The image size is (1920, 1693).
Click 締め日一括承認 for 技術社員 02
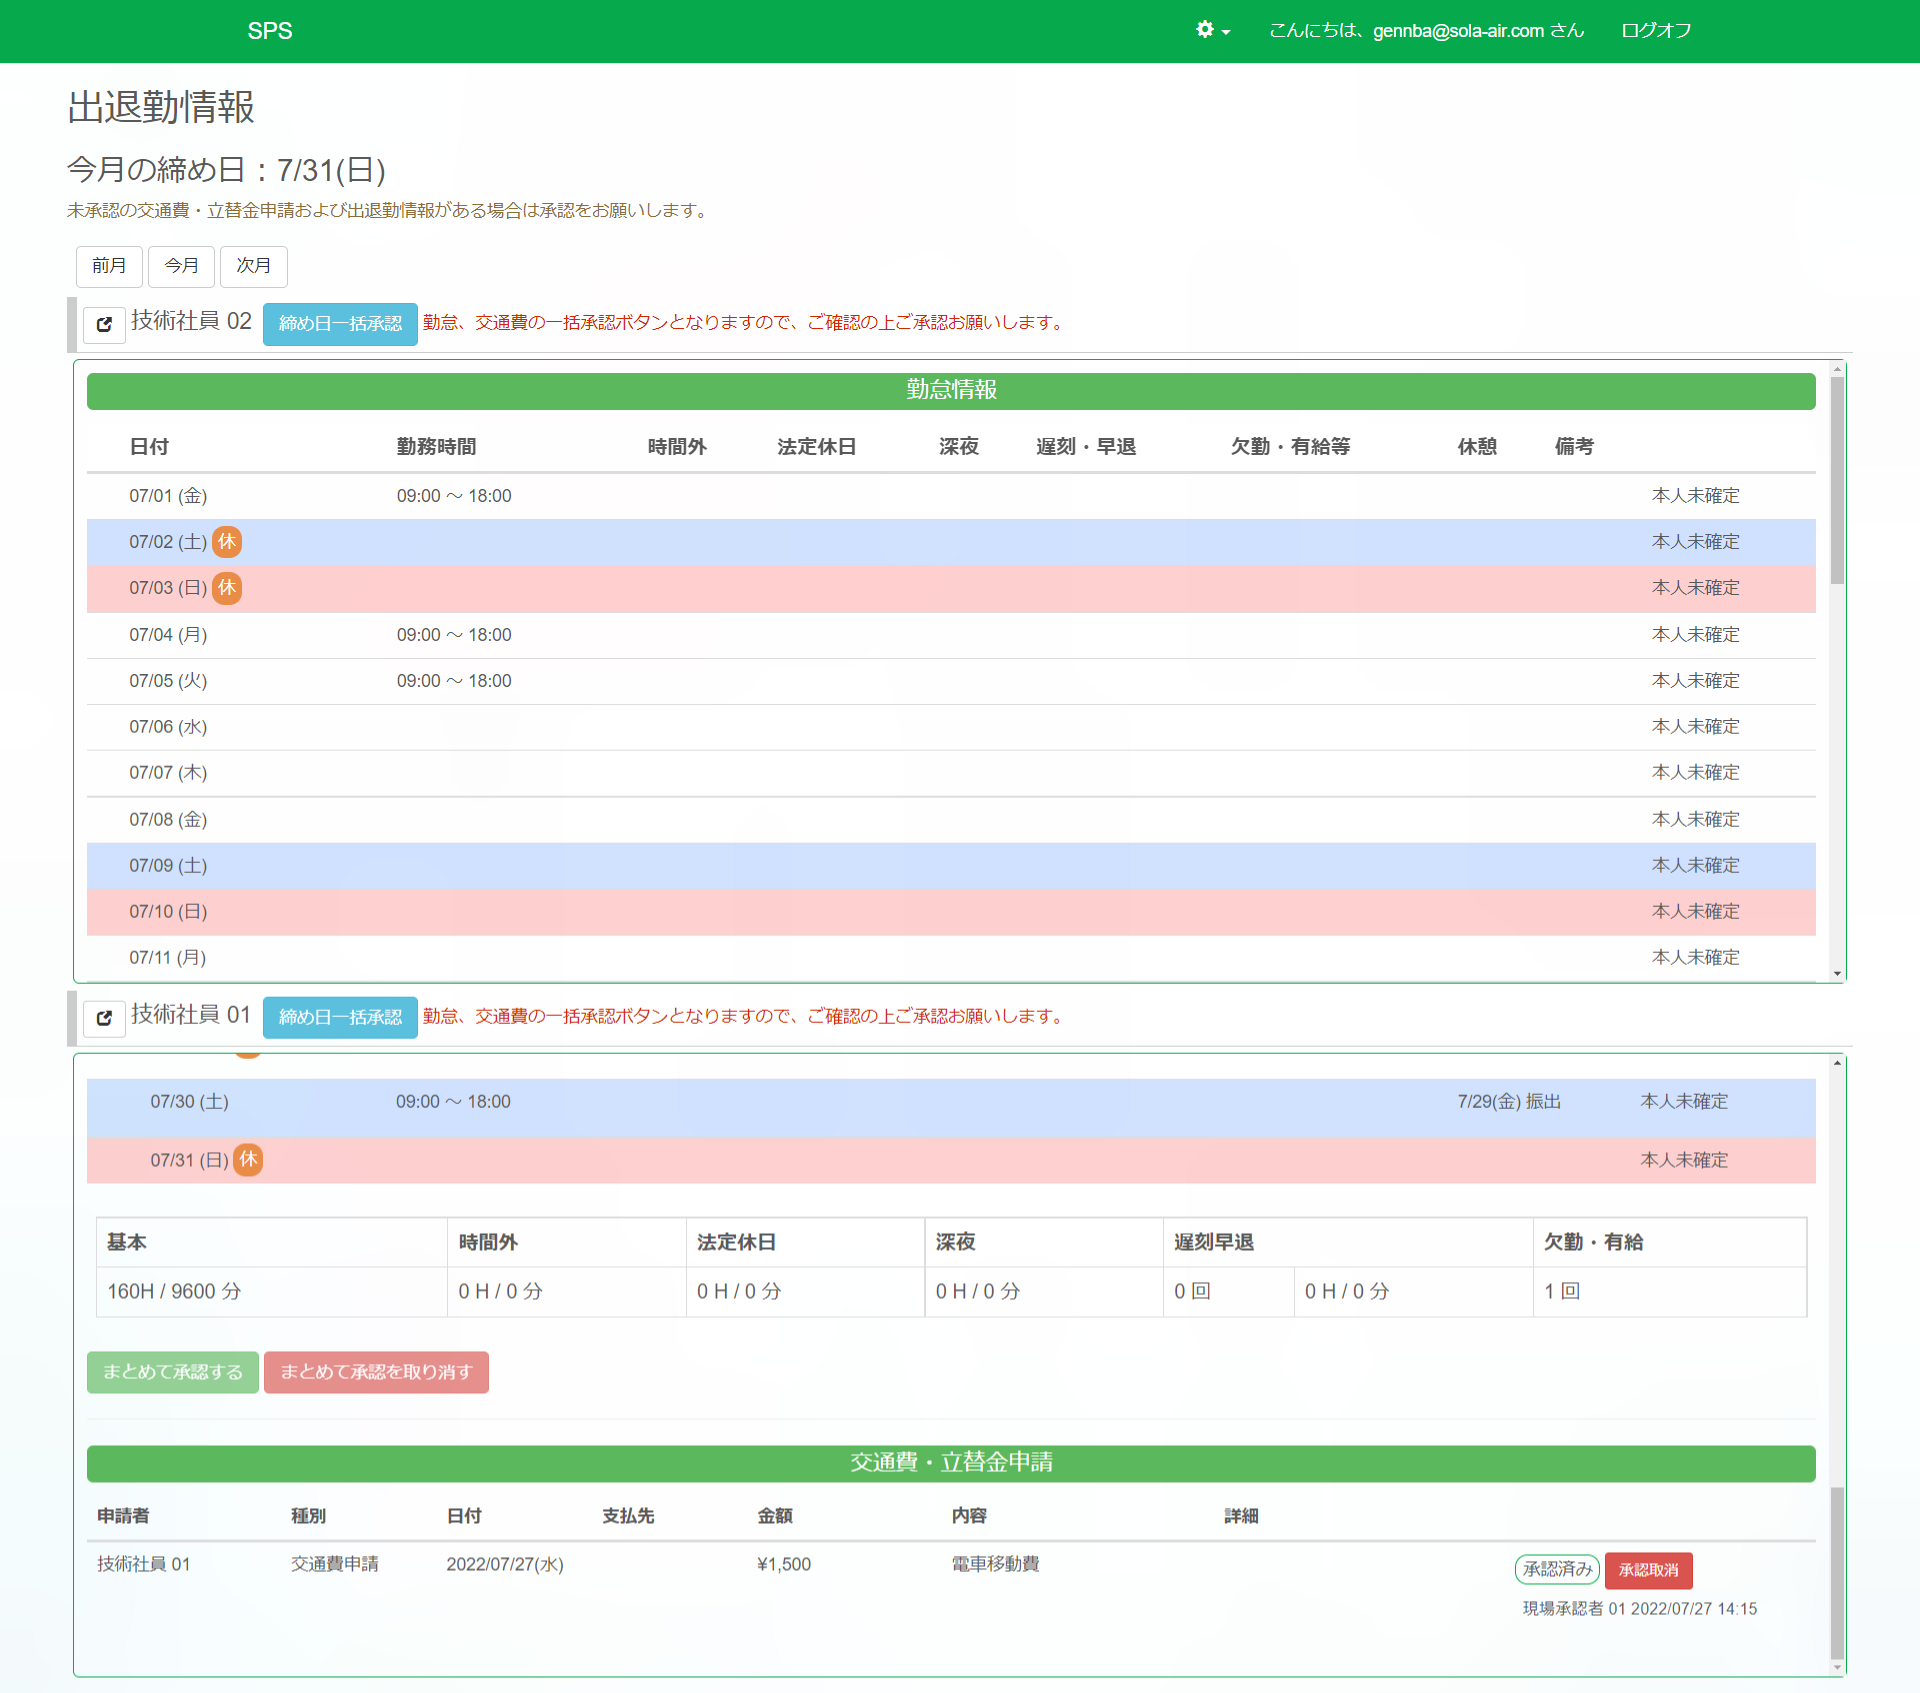340,324
